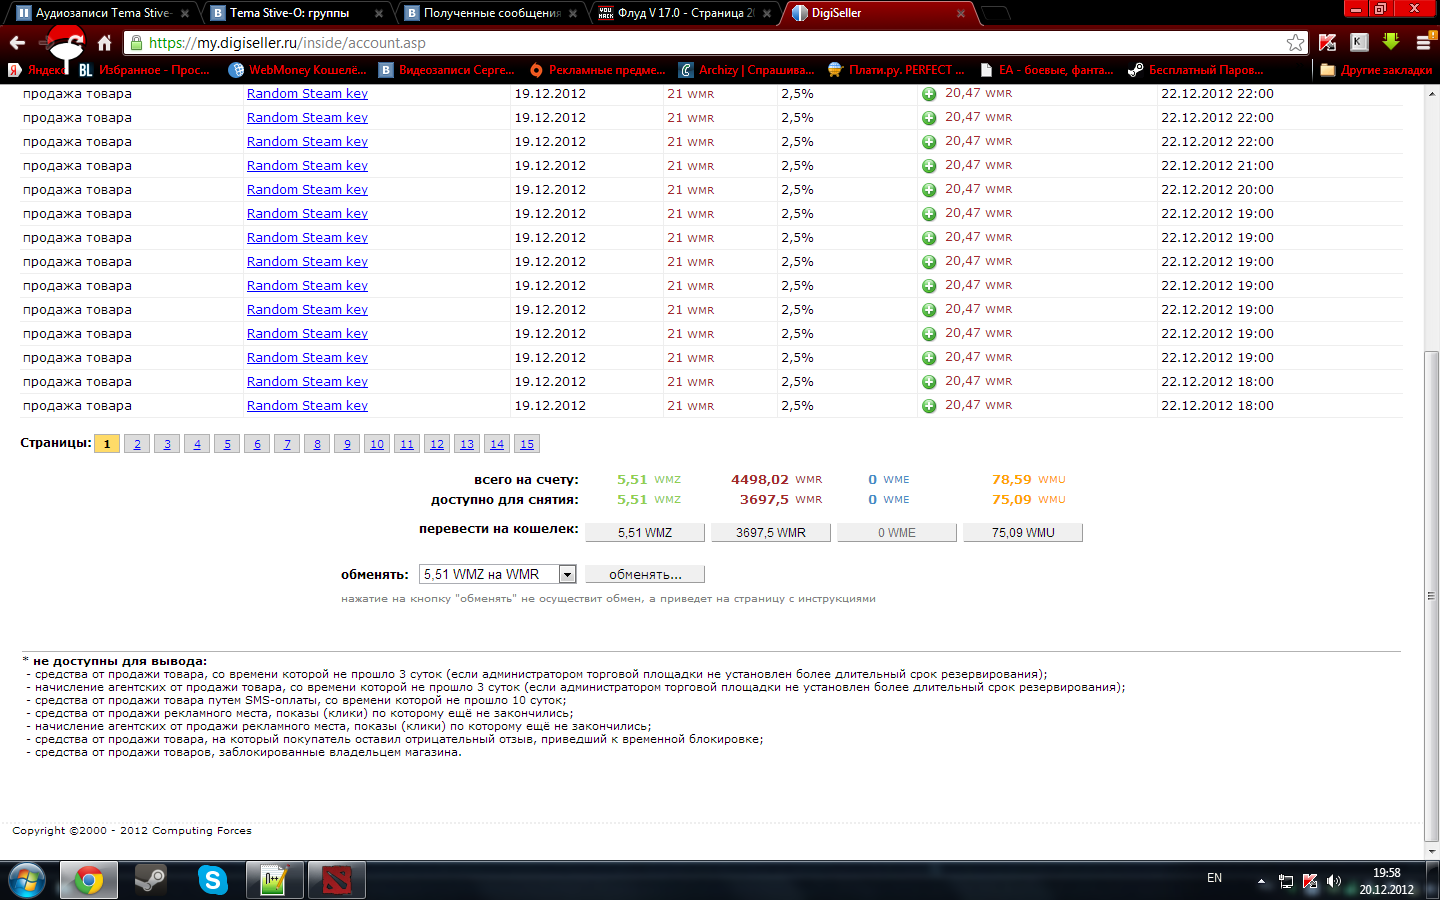1440x900 pixels.
Task: Open the BL Избранное bookmark
Action: coord(144,70)
